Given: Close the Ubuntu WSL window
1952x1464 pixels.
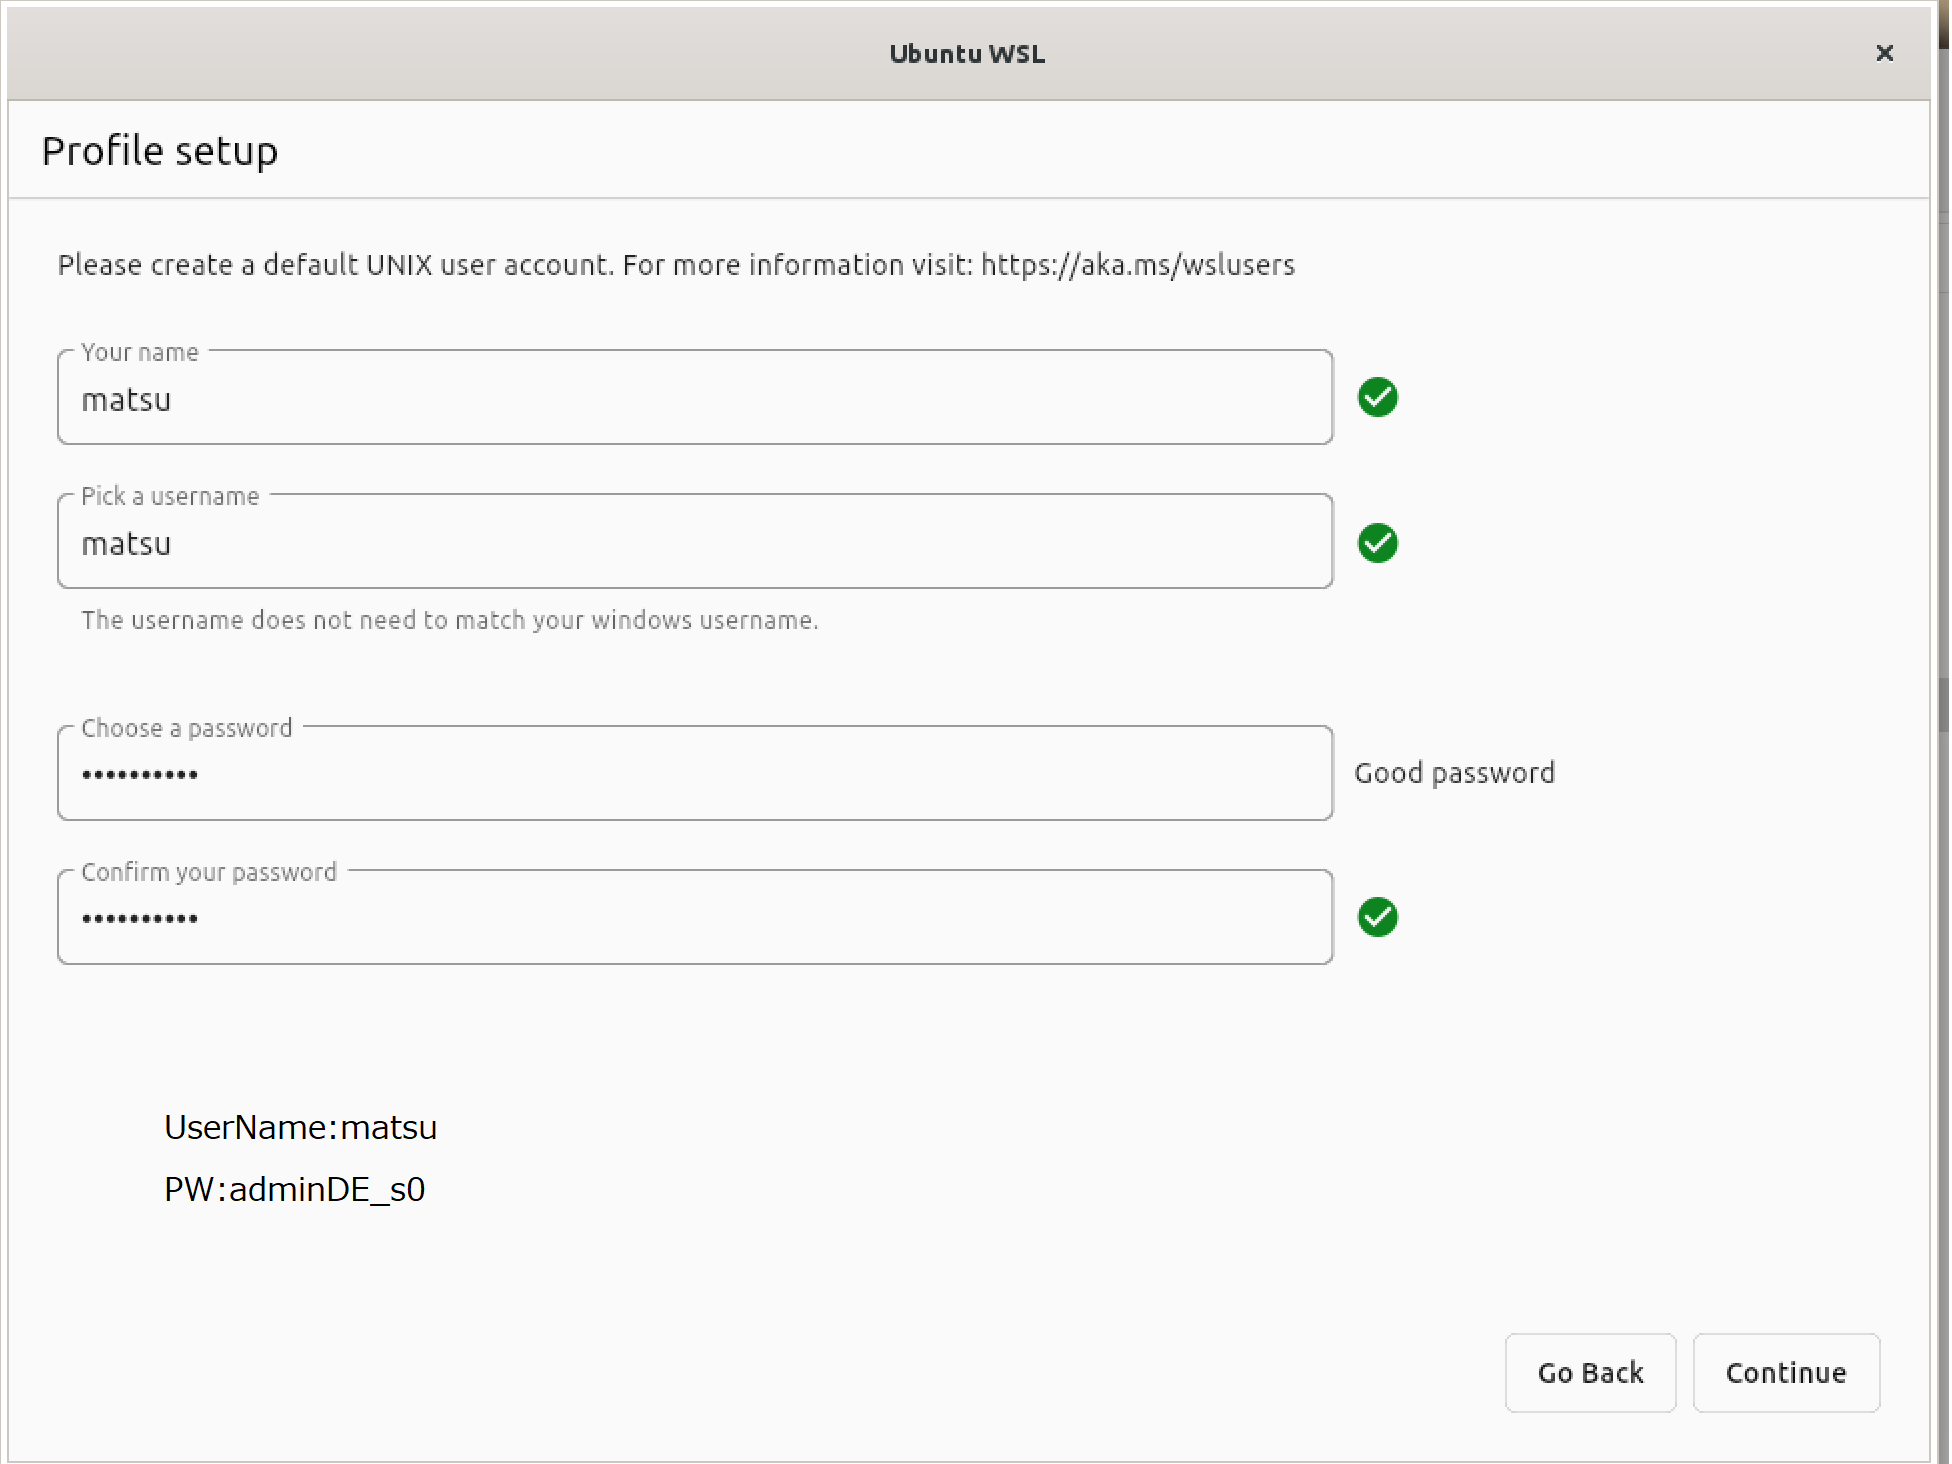Looking at the screenshot, I should coord(1884,53).
